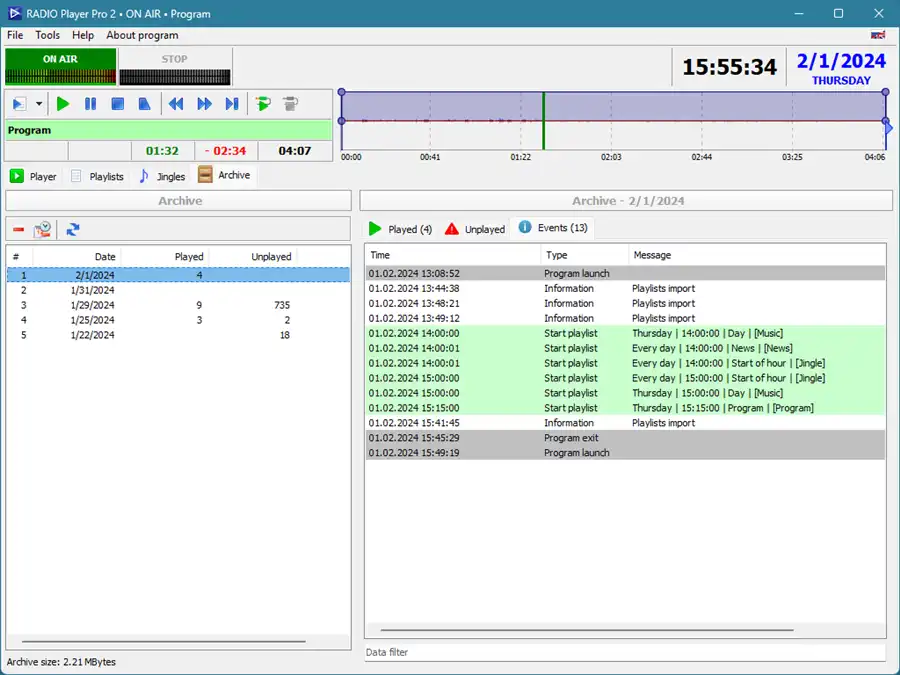Click the Date column header
The image size is (900, 675).
click(76, 257)
